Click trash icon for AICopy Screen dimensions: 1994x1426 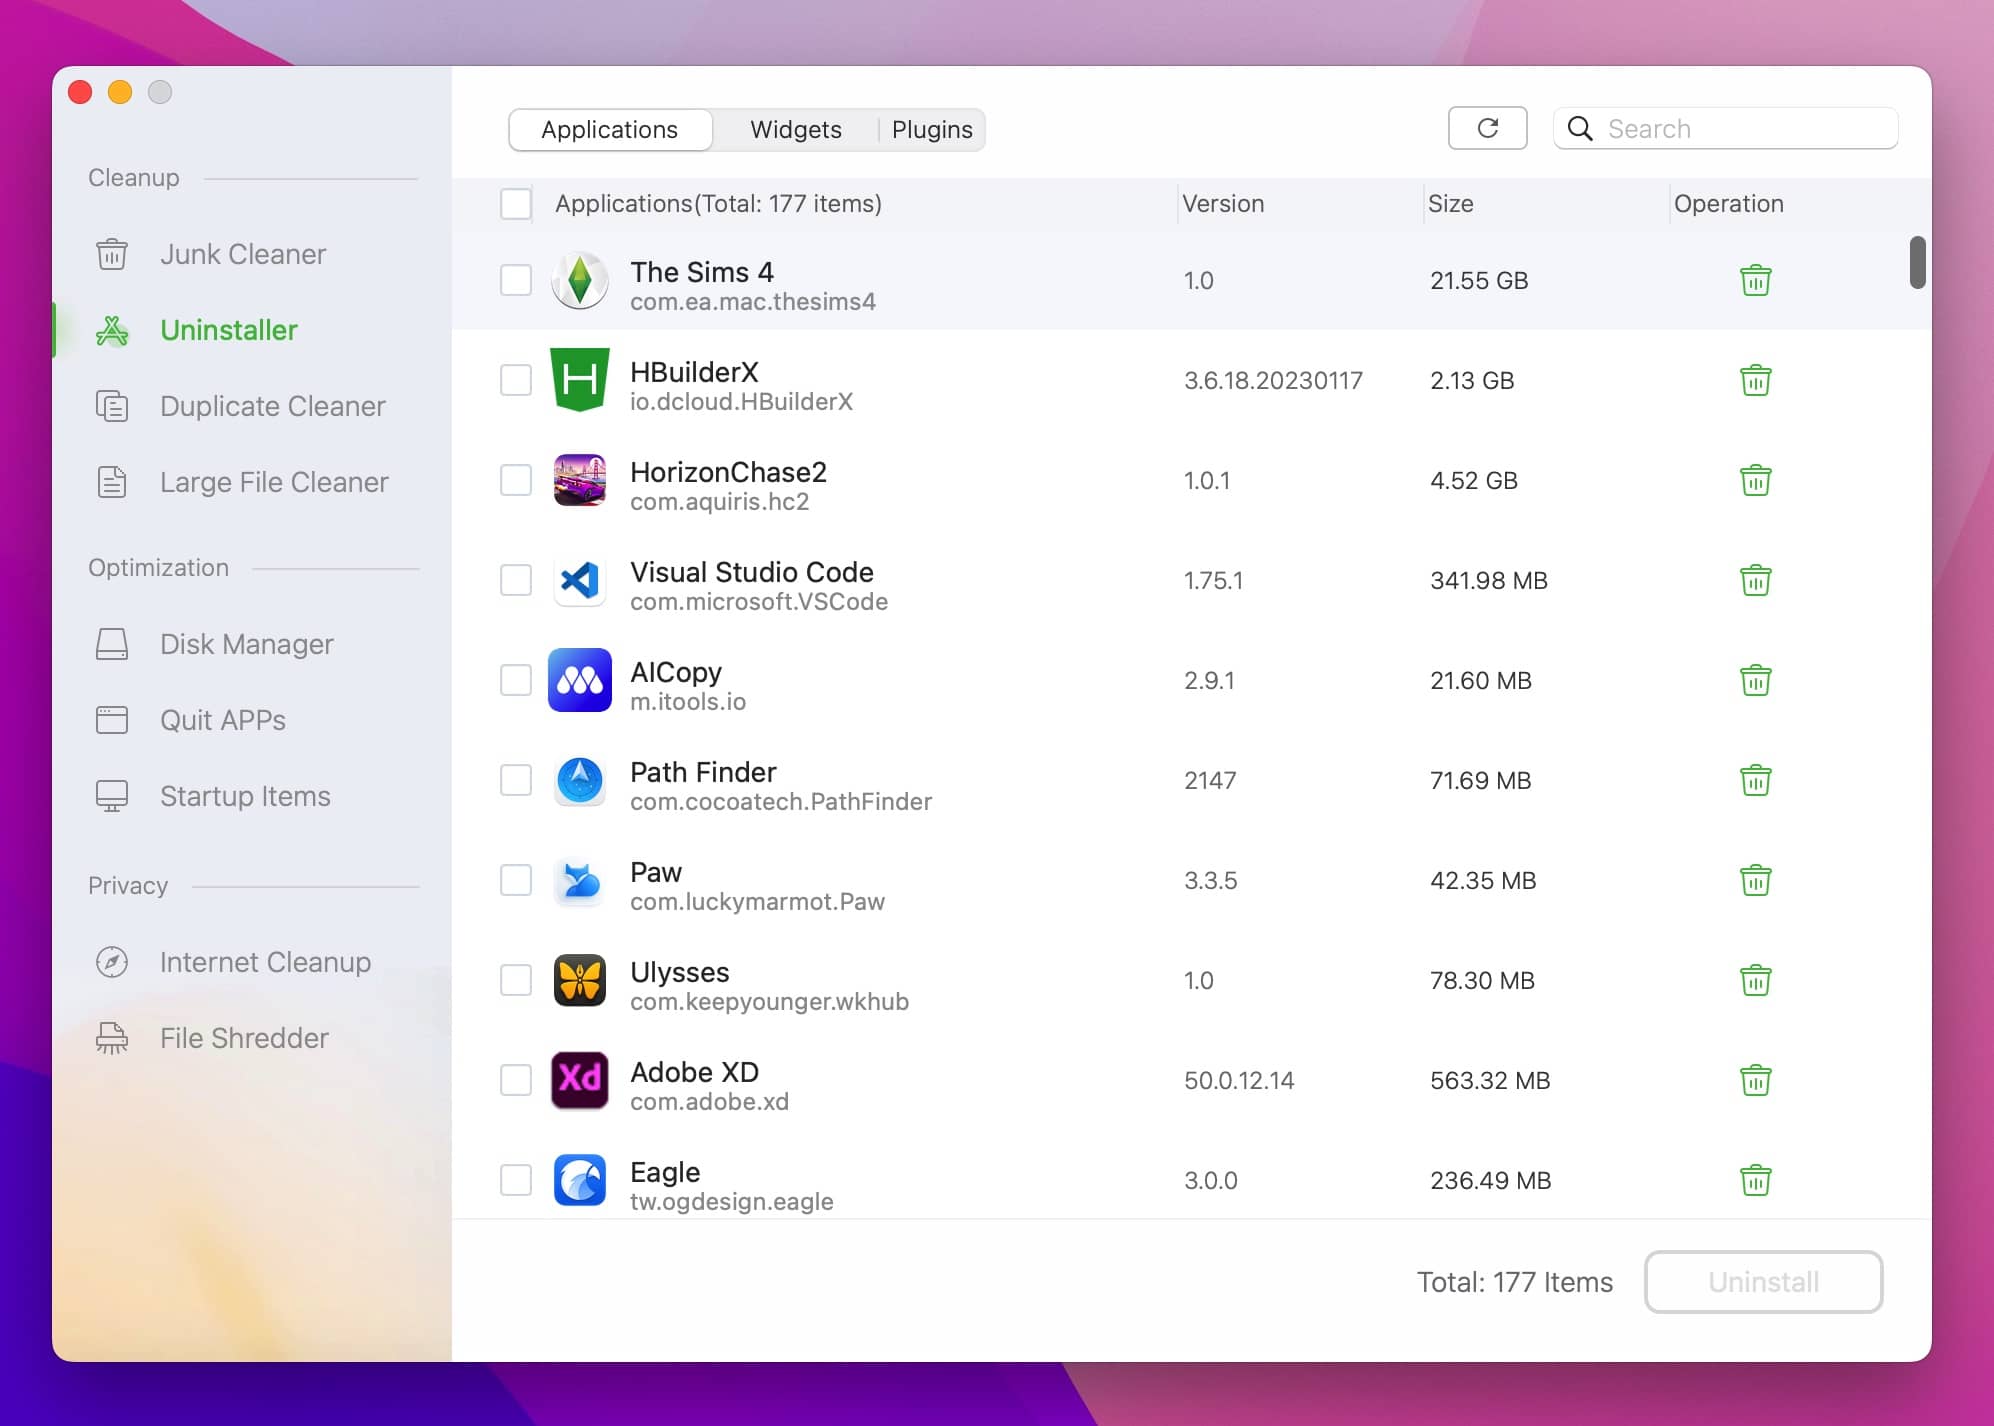click(1755, 680)
